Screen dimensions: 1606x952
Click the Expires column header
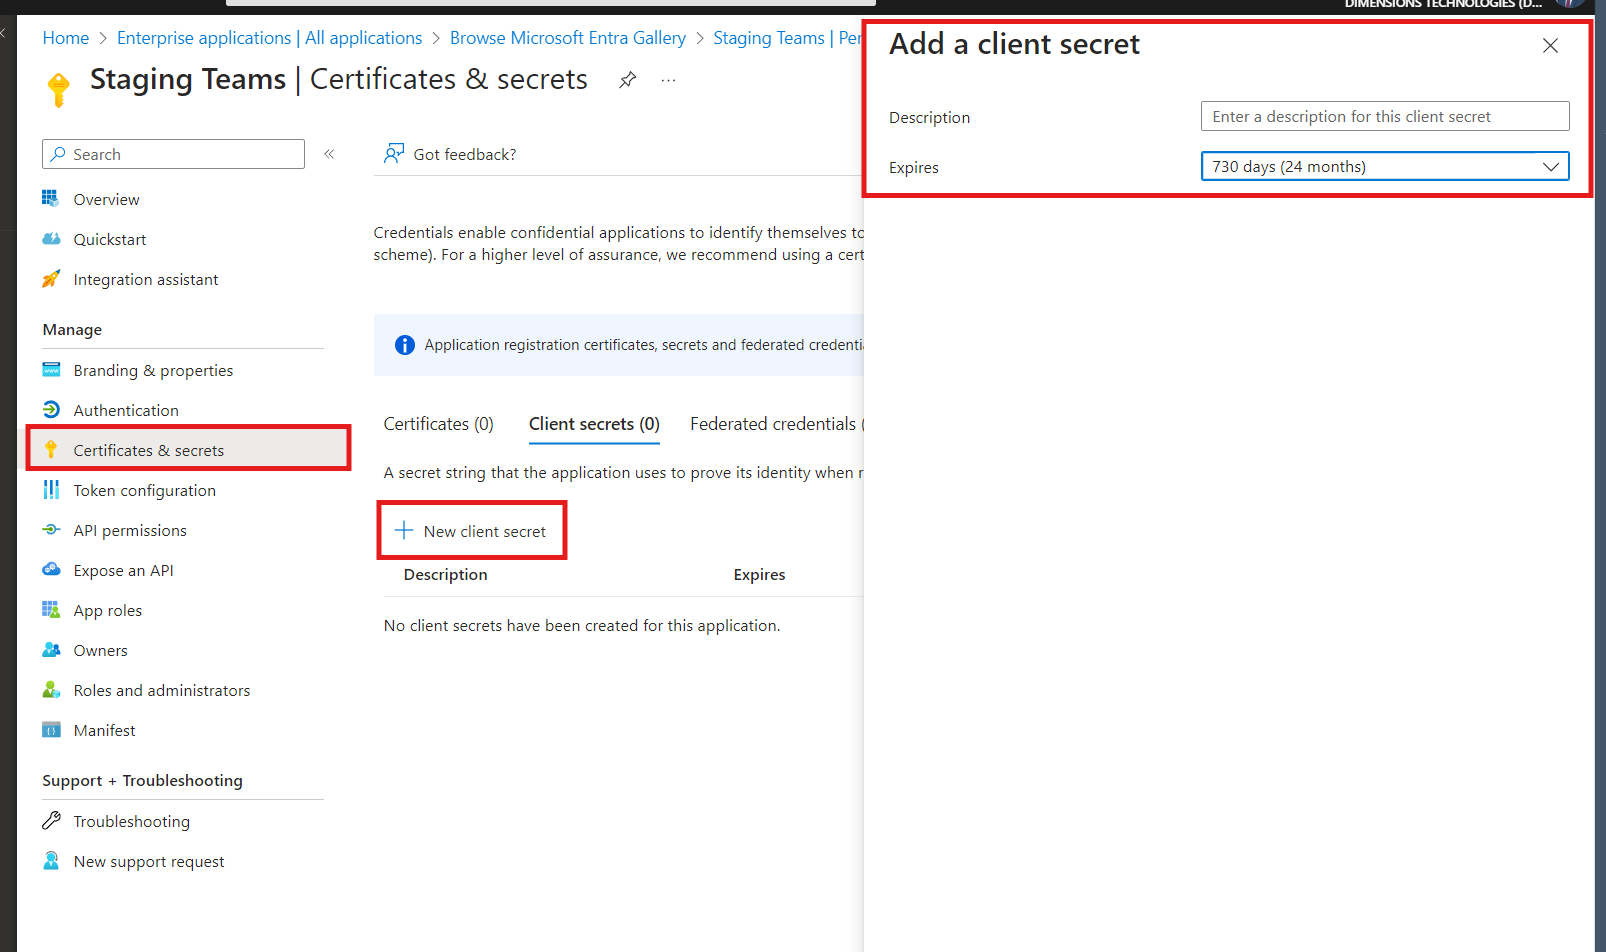[x=759, y=574]
